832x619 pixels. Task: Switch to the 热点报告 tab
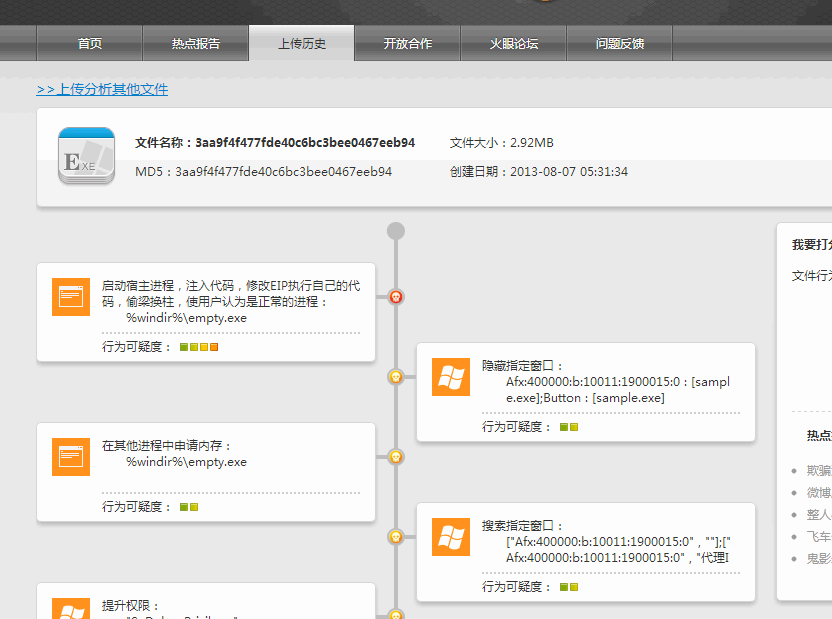196,44
